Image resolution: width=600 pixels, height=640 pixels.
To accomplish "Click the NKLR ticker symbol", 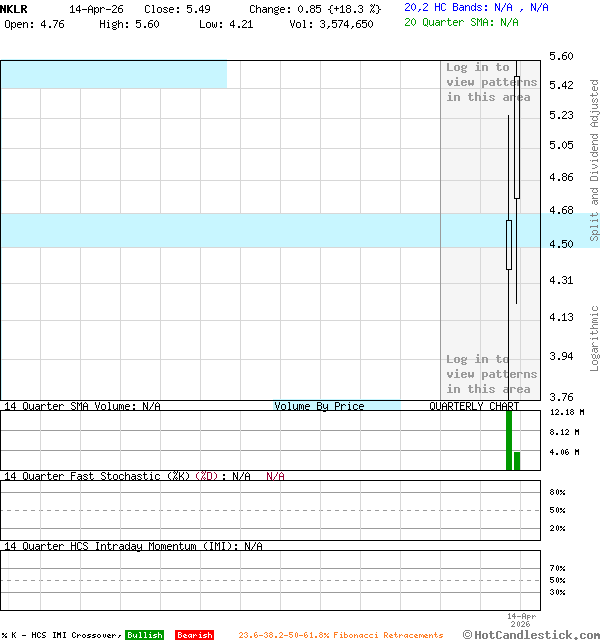I will tap(15, 8).
